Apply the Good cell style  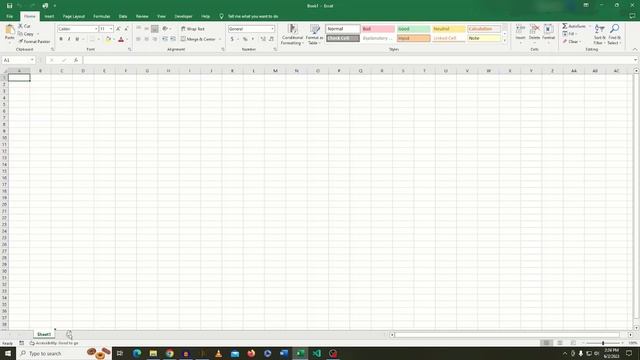pyautogui.click(x=413, y=29)
